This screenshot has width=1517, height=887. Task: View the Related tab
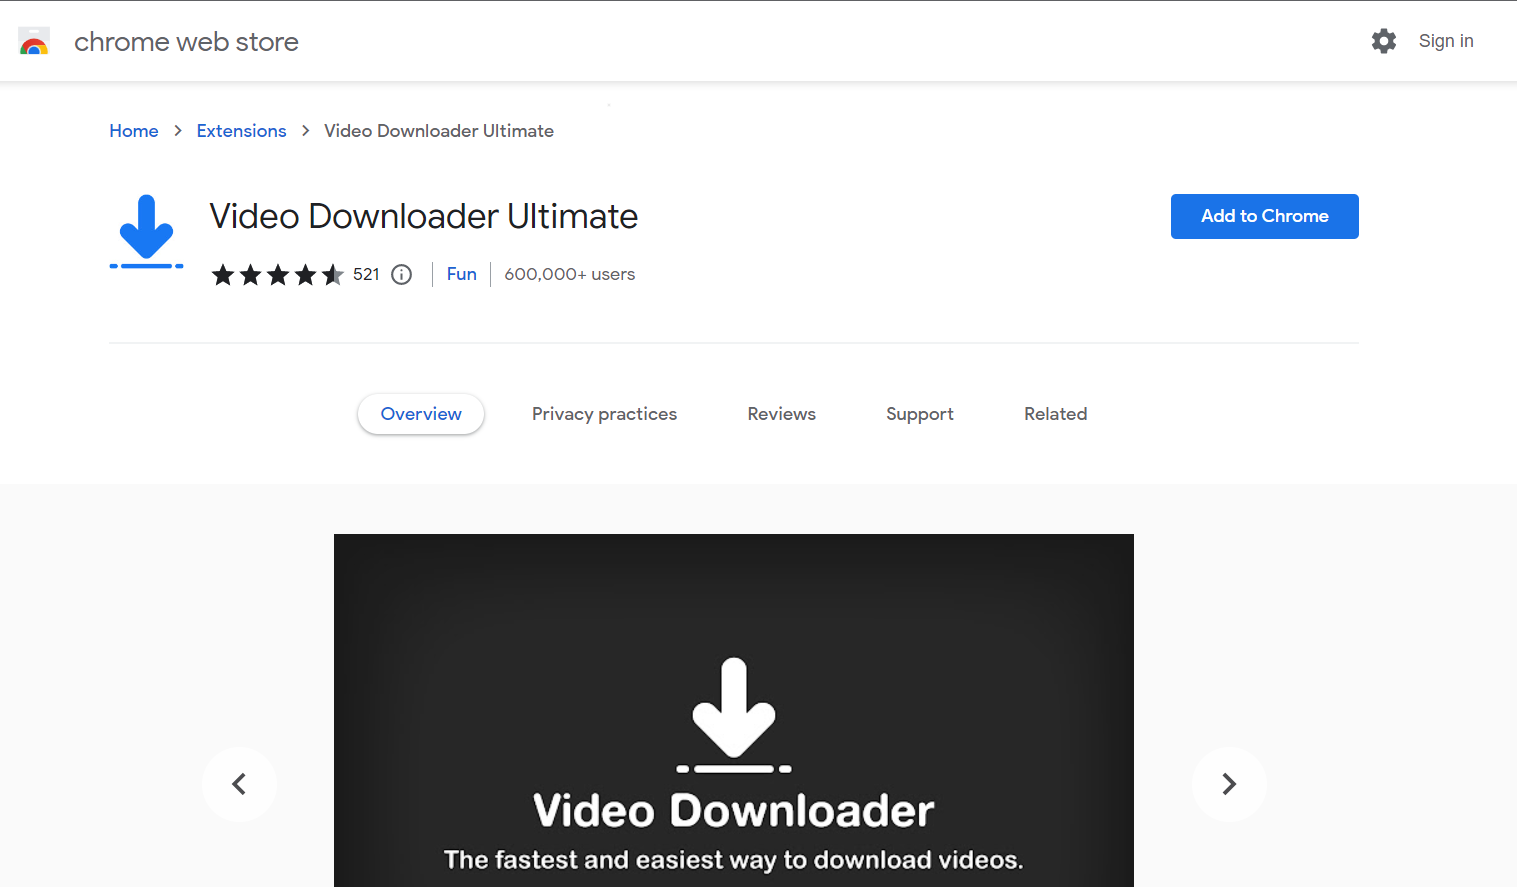(x=1055, y=413)
